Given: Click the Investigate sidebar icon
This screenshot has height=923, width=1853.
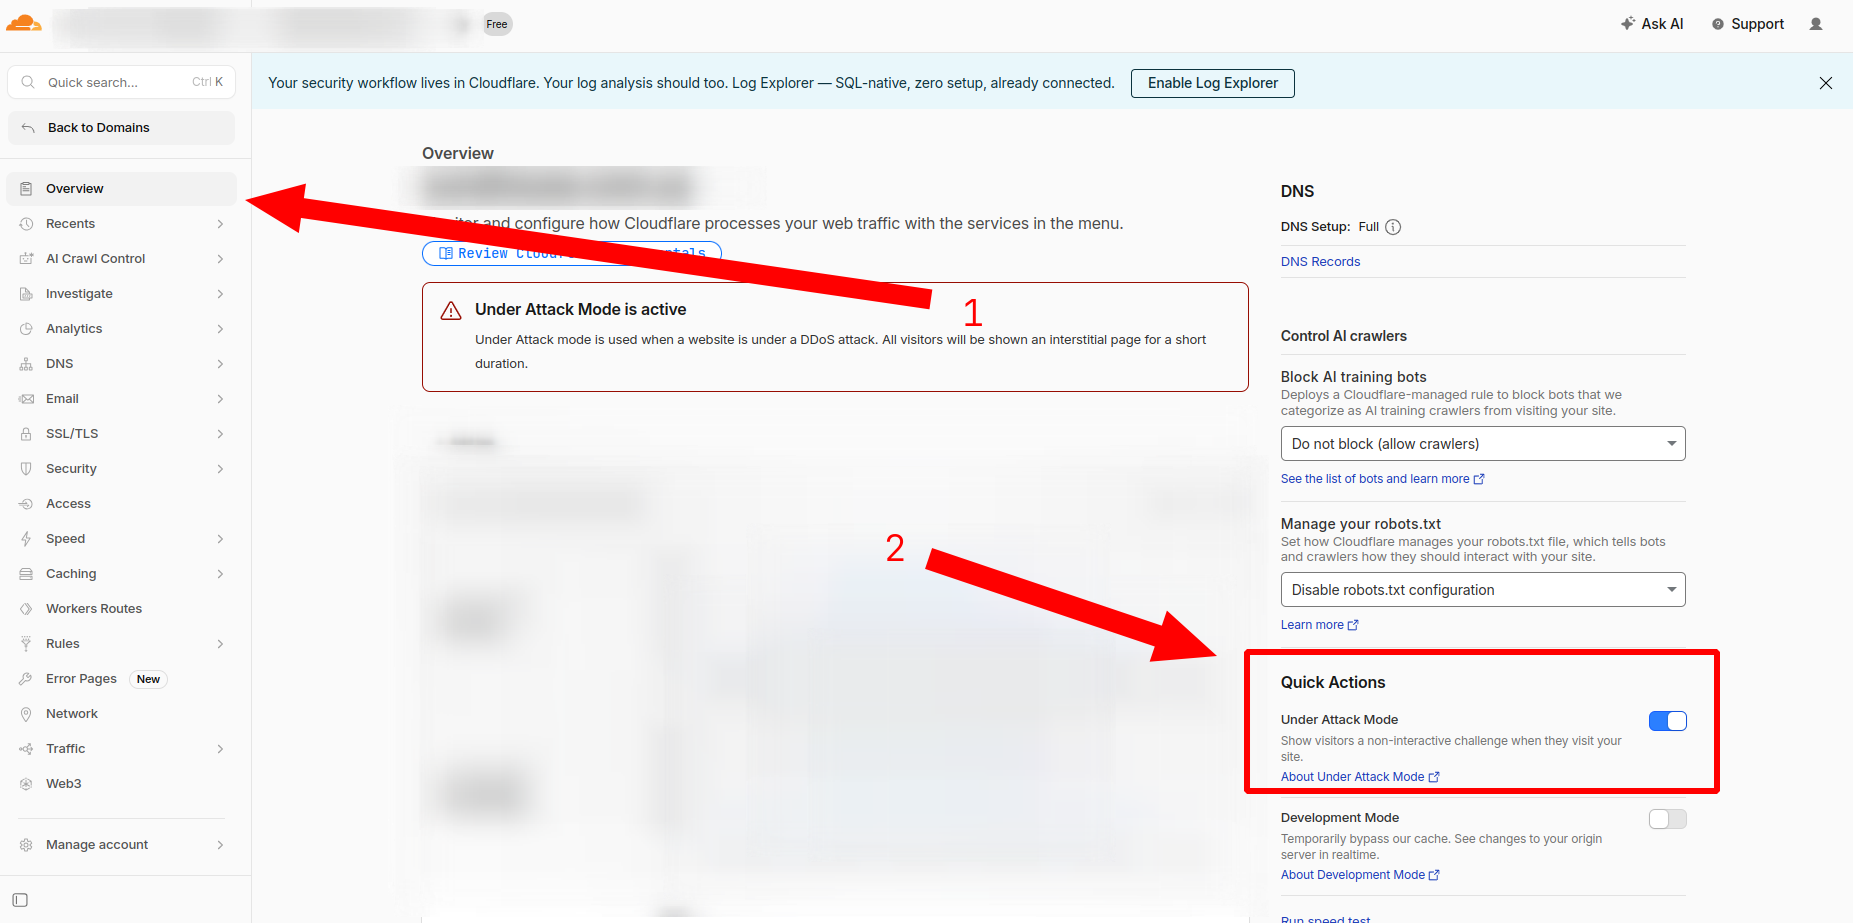Looking at the screenshot, I should 26,294.
